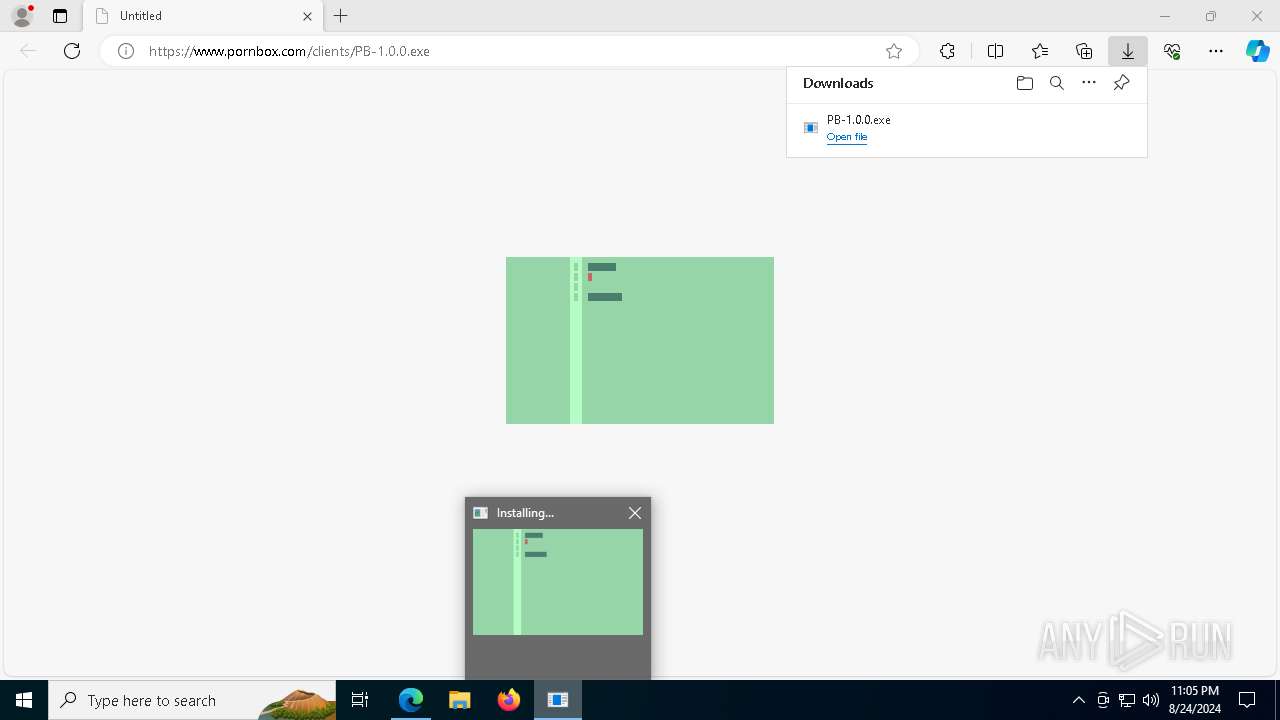
Task: Click the address bar URL field
Action: 510,51
